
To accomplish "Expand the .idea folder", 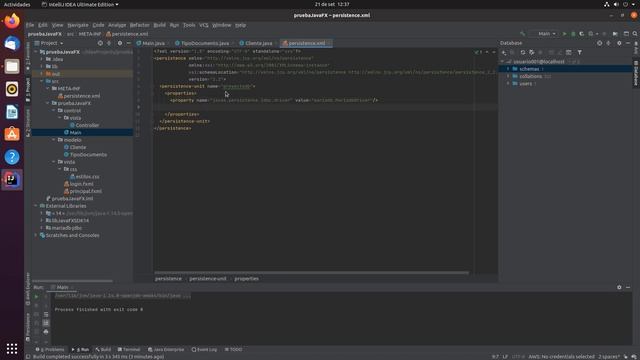I will [42, 59].
